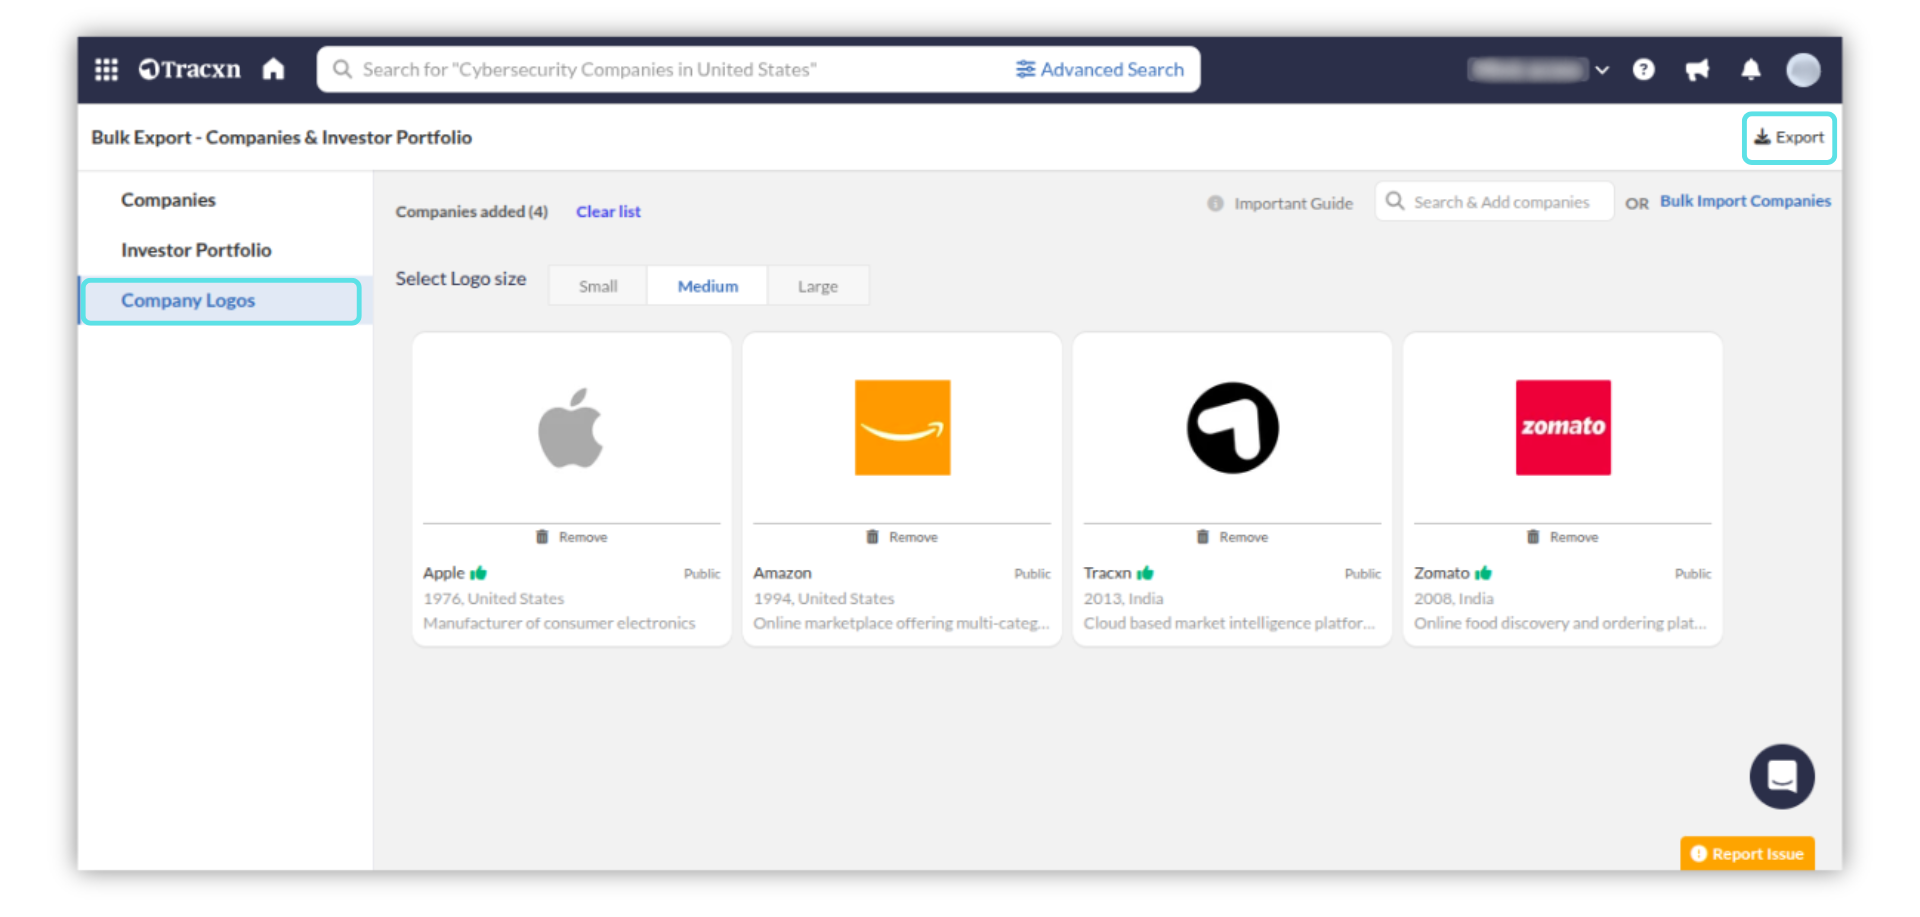Open the help question mark icon
Screen dimensions: 1920x917
[1643, 69]
